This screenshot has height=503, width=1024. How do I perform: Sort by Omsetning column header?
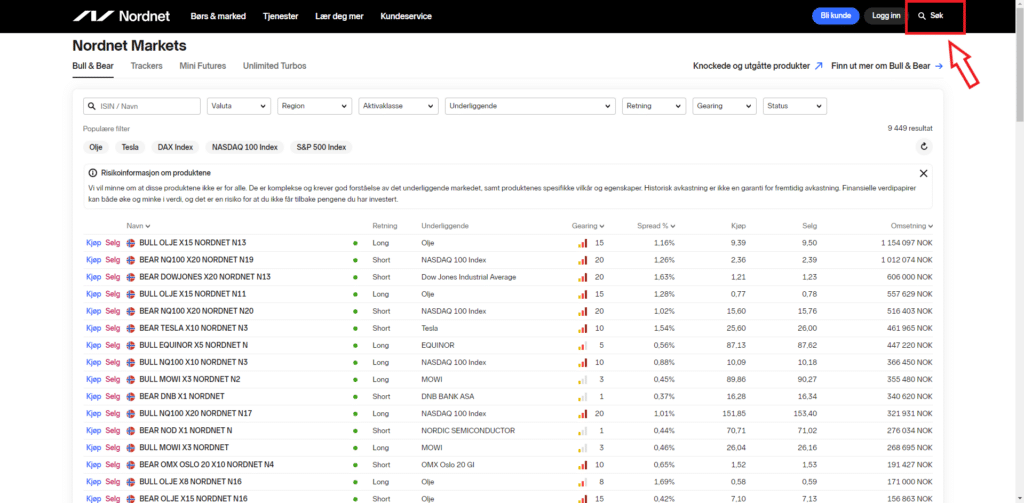tap(912, 226)
